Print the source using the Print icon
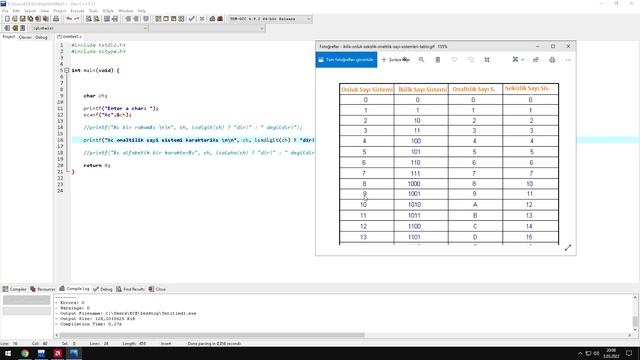Viewport: 640px width, 360px height. point(56,19)
